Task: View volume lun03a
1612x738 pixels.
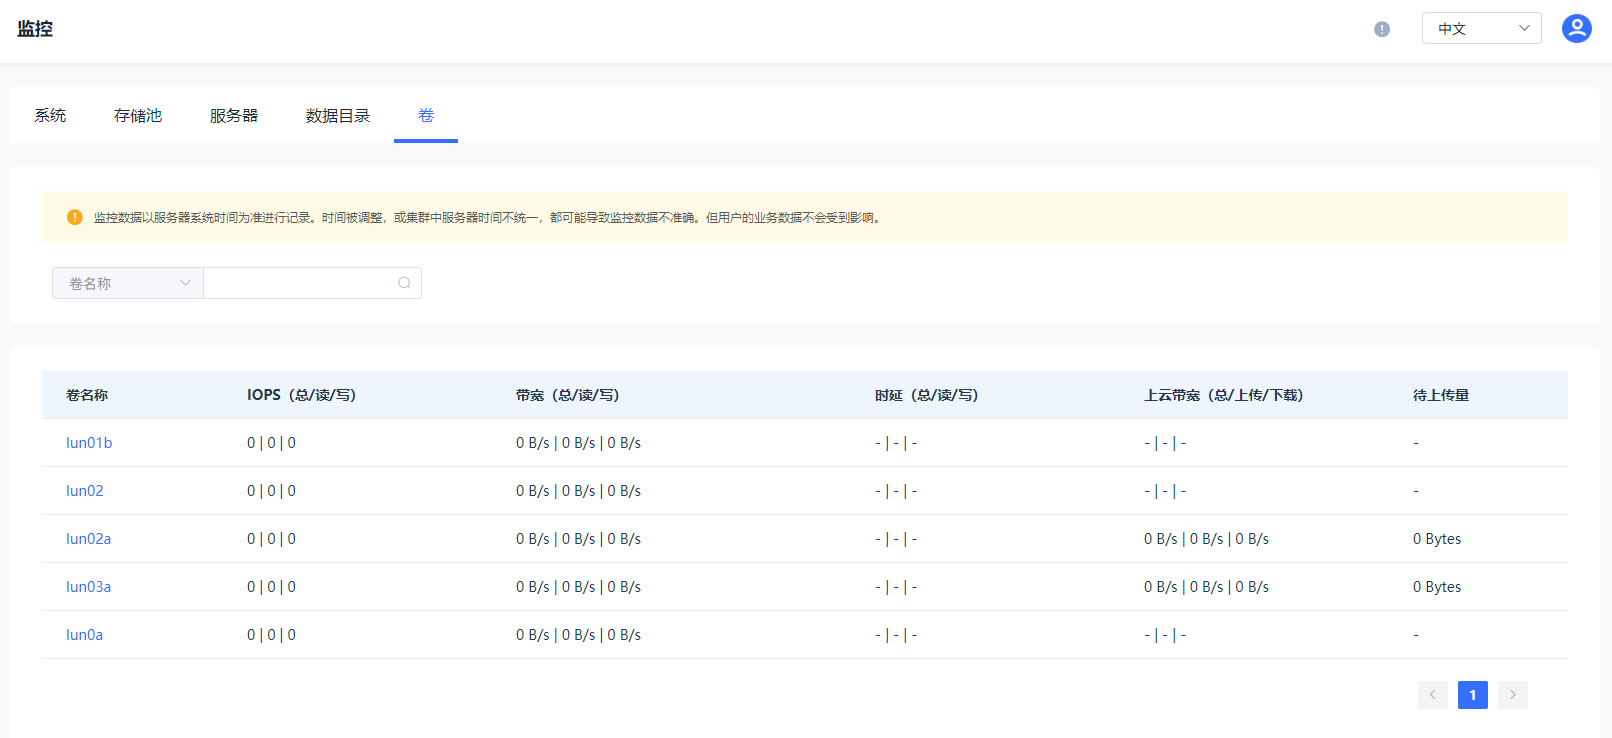Action: coord(88,587)
